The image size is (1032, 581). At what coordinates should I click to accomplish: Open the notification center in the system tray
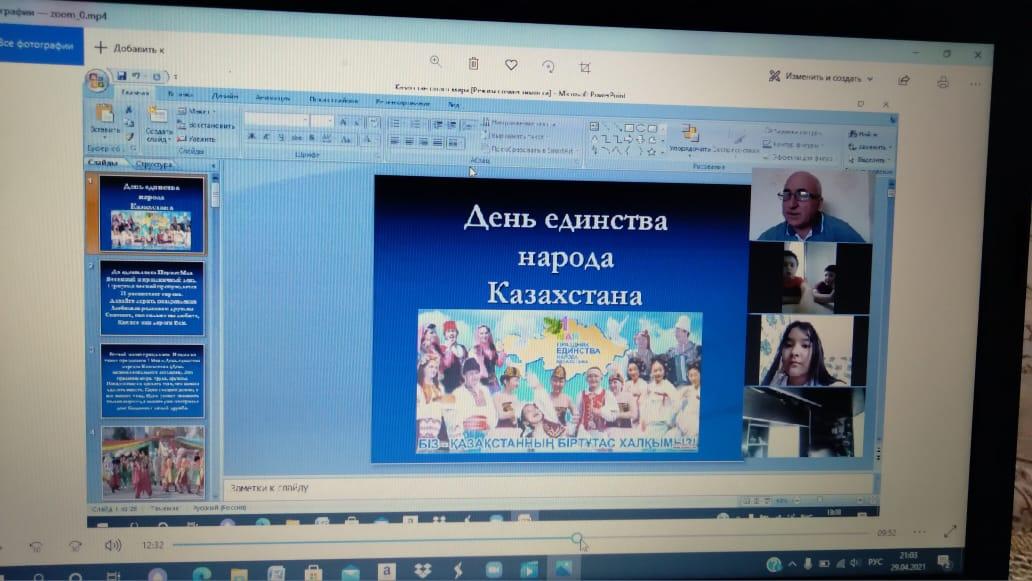(944, 561)
